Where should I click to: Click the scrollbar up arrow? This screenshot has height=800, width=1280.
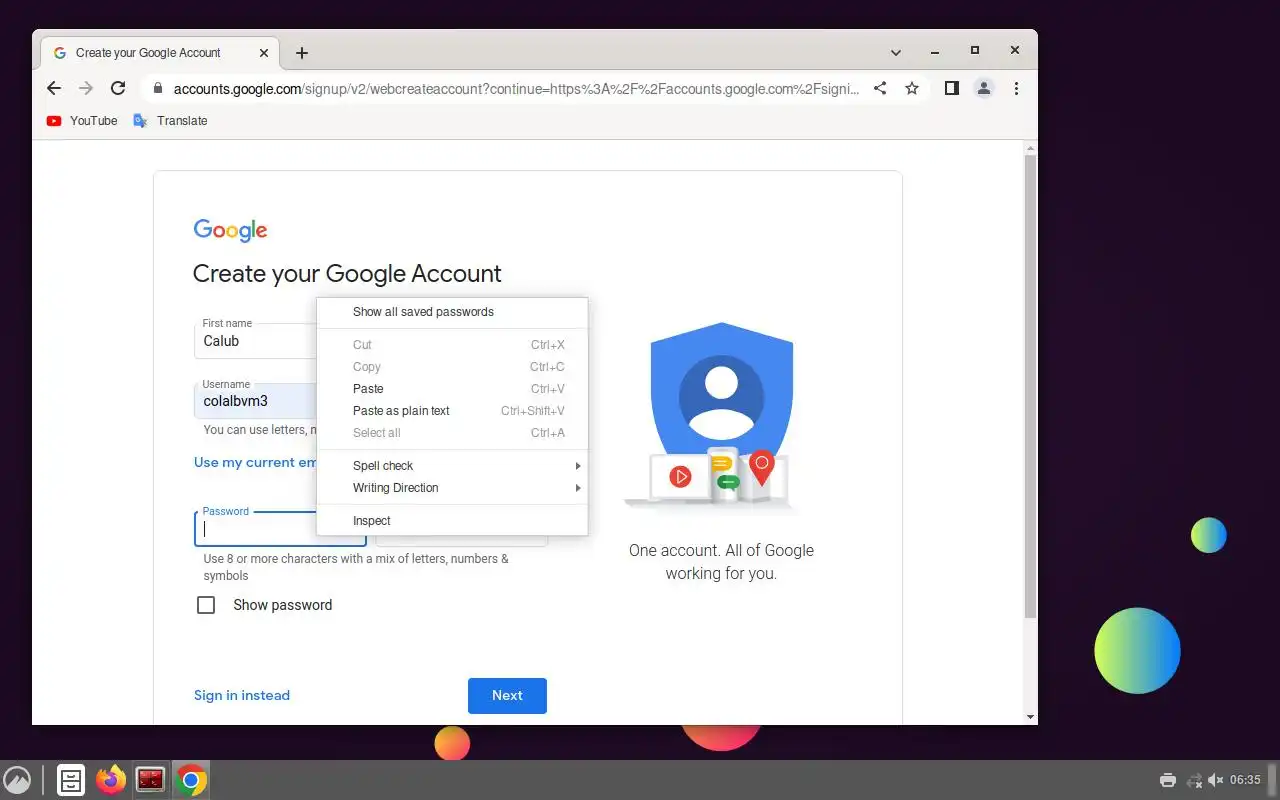point(1030,148)
